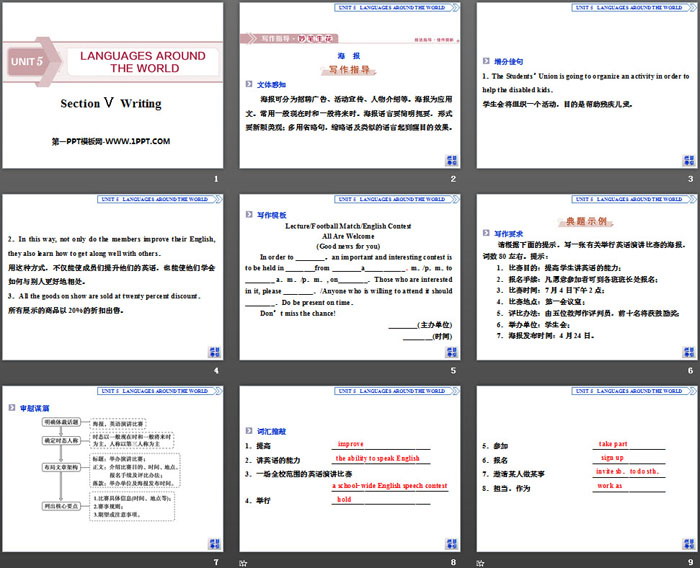Click the red answer 'improve' on slide 8
700x568 pixels.
(350, 444)
